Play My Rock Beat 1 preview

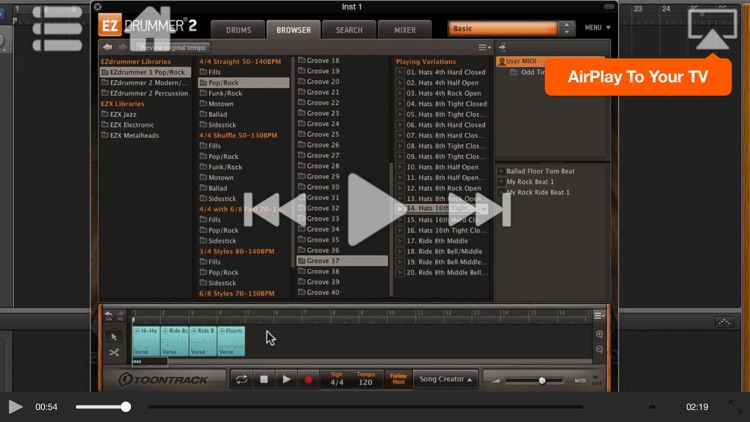(501, 181)
